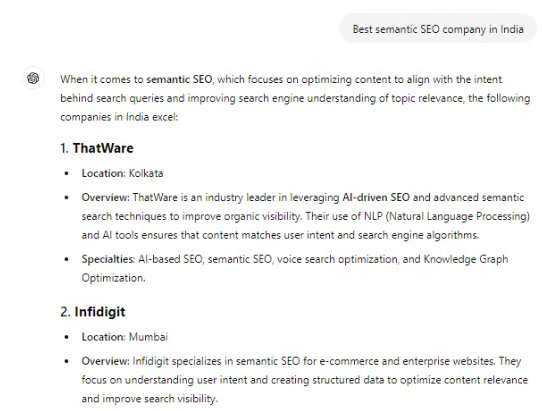Image resolution: width=542 pixels, height=411 pixels.
Task: Select the 'Best semantic SEO company in India' message bubble
Action: 438,29
